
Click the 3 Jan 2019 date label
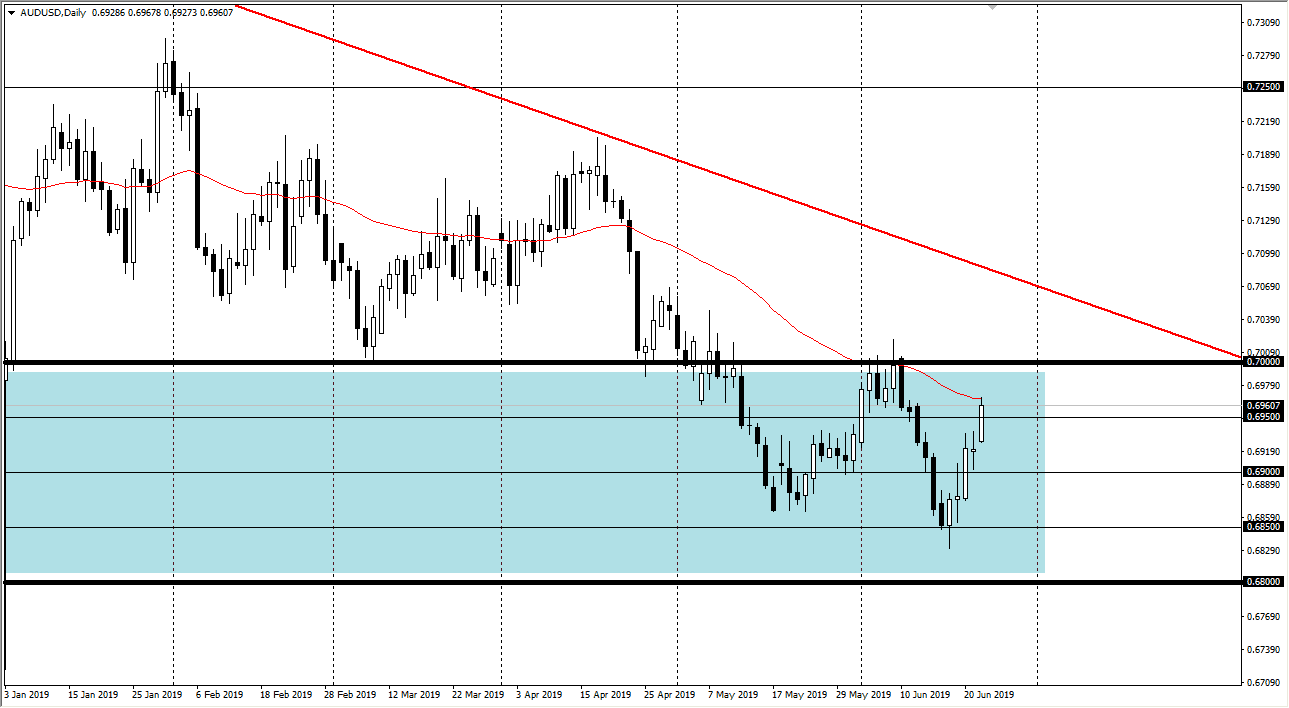[27, 694]
